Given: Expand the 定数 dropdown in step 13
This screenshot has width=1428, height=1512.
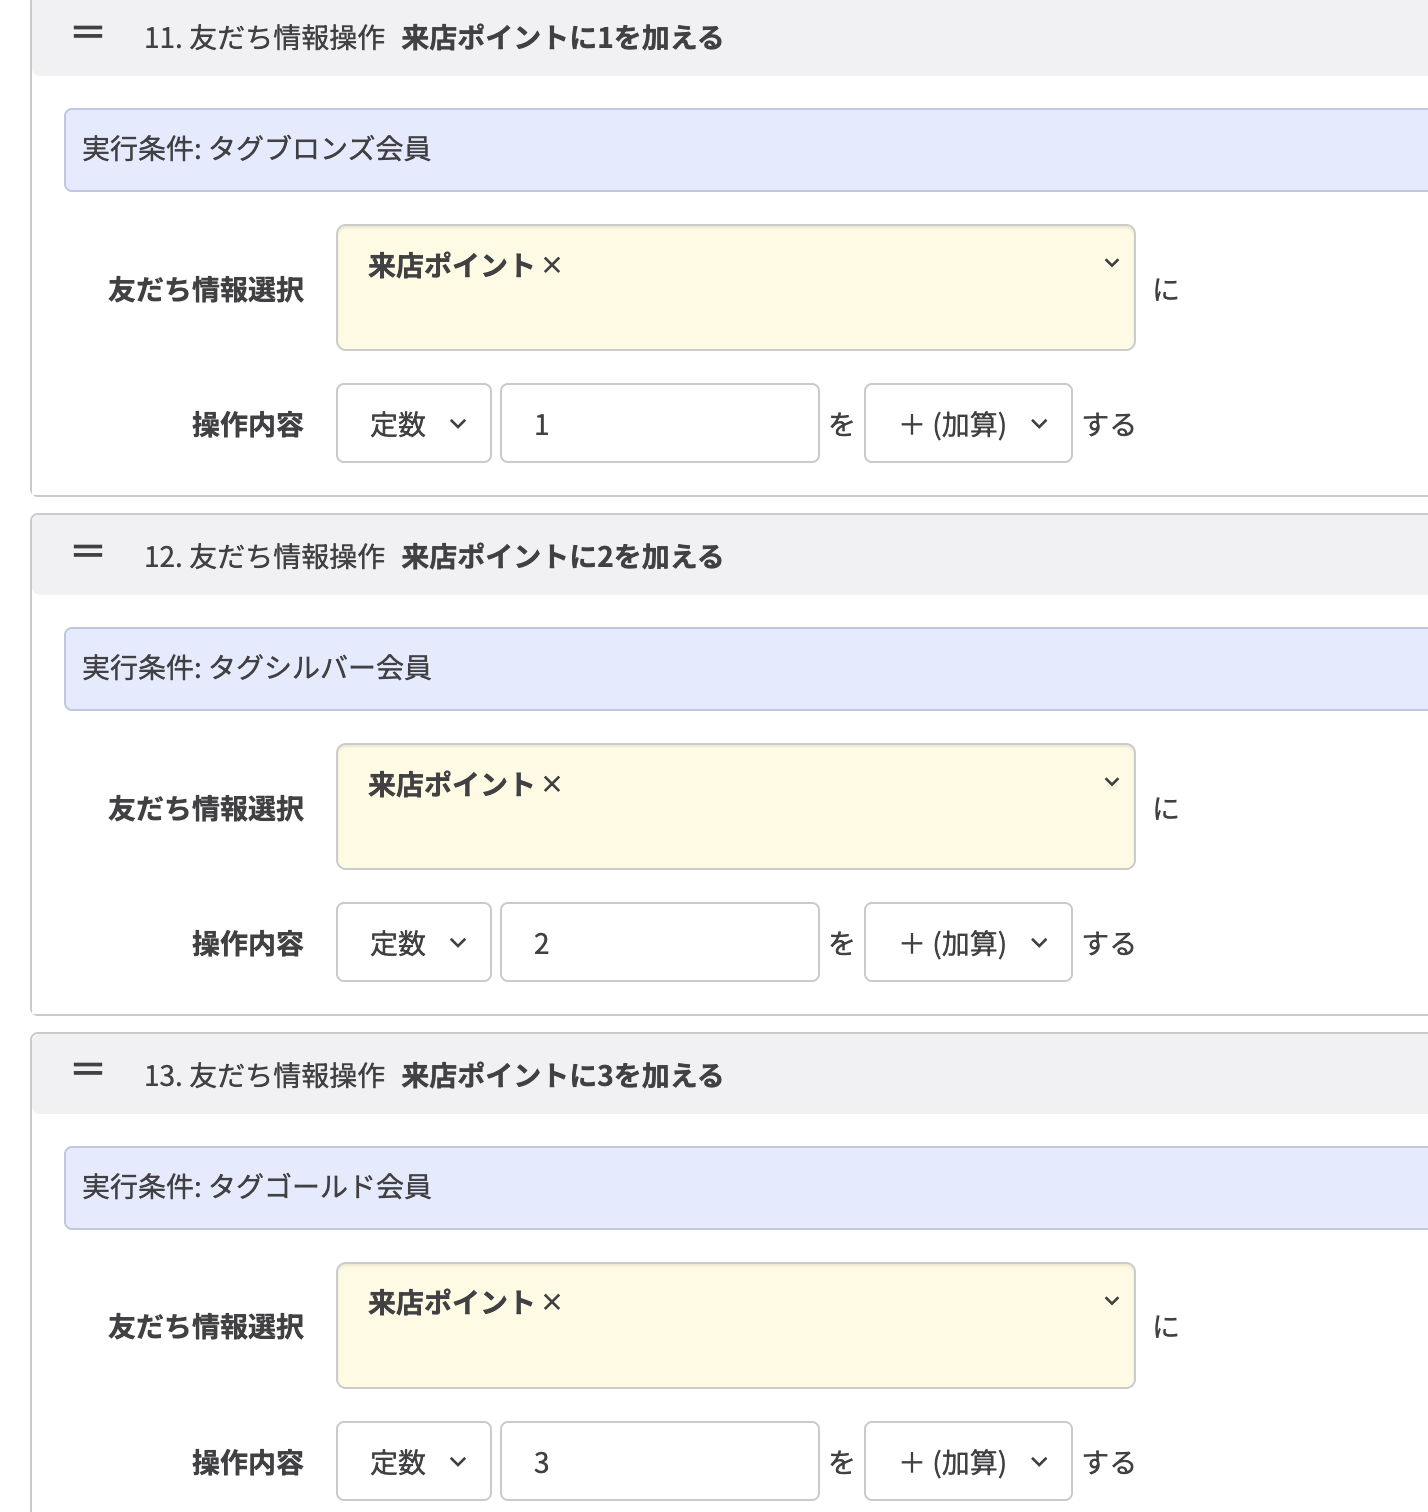Looking at the screenshot, I should pyautogui.click(x=413, y=1460).
